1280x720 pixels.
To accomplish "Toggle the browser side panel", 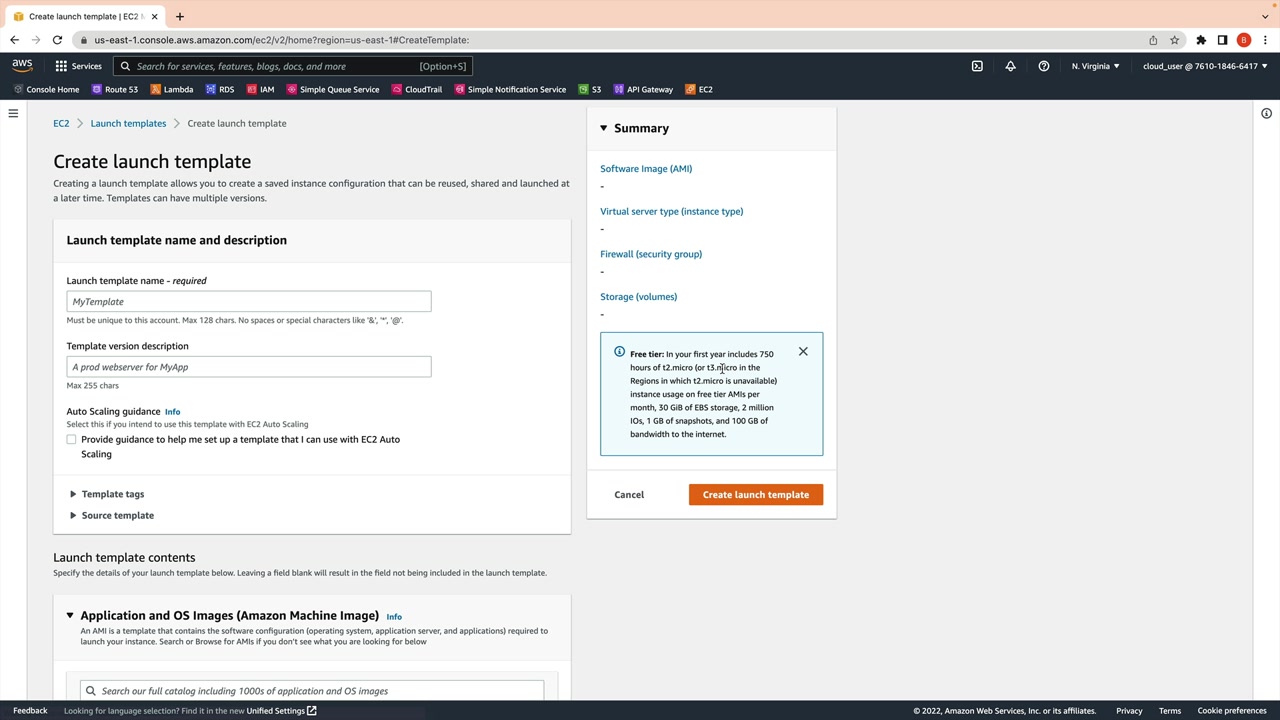I will tap(1222, 40).
